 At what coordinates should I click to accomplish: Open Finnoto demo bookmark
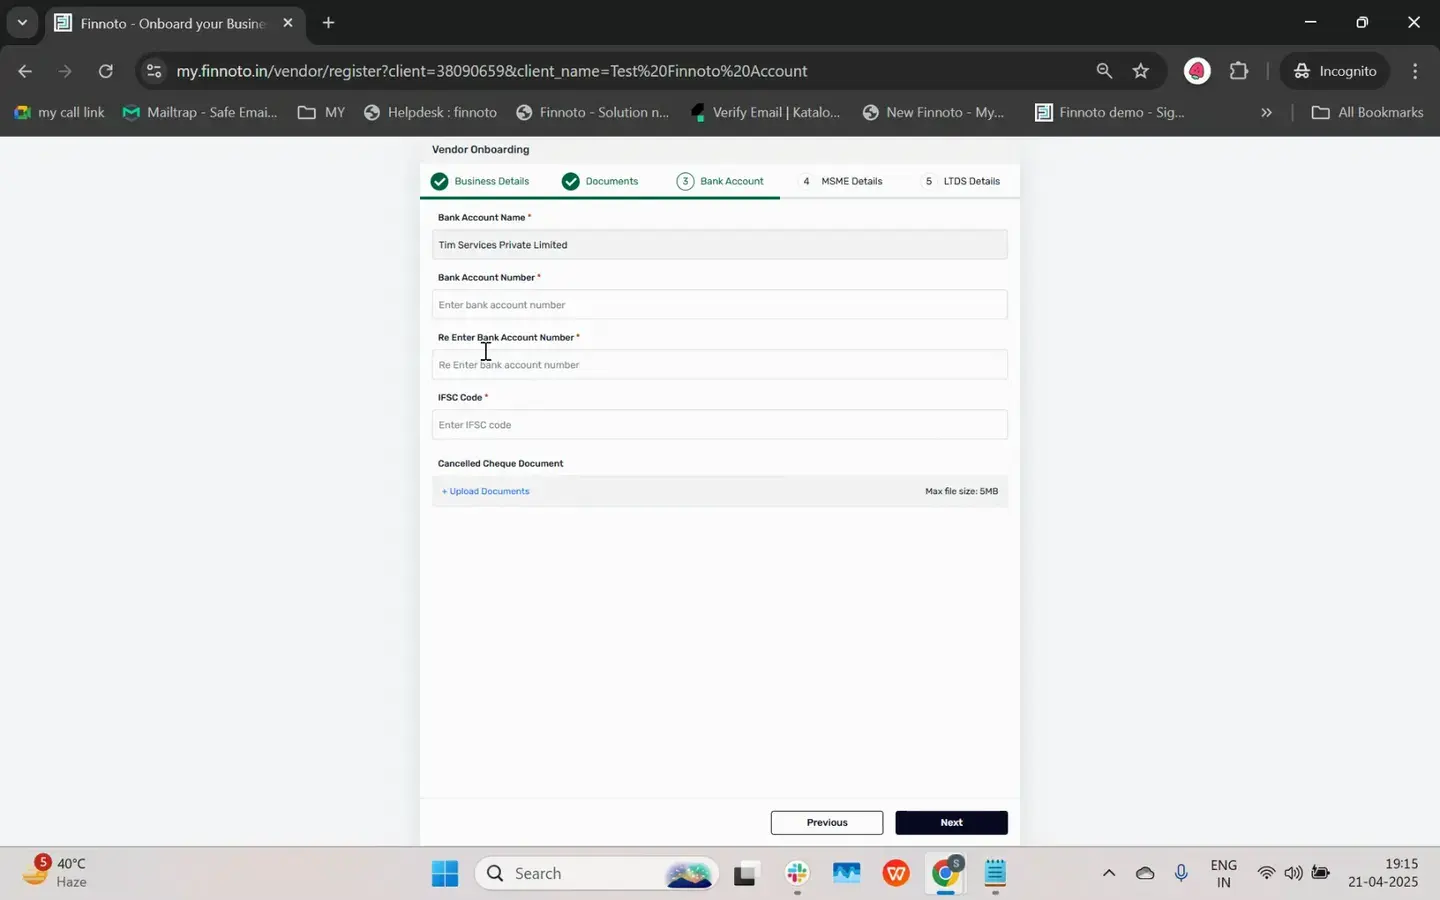(x=1109, y=112)
